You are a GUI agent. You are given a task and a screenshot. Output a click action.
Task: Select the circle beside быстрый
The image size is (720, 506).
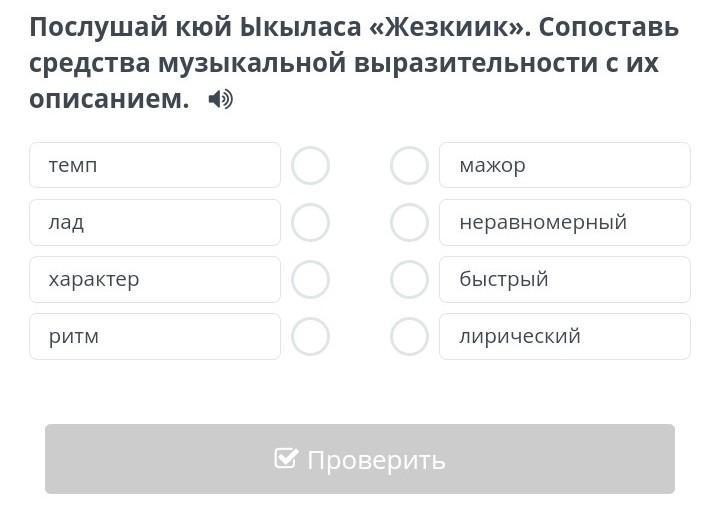[409, 280]
